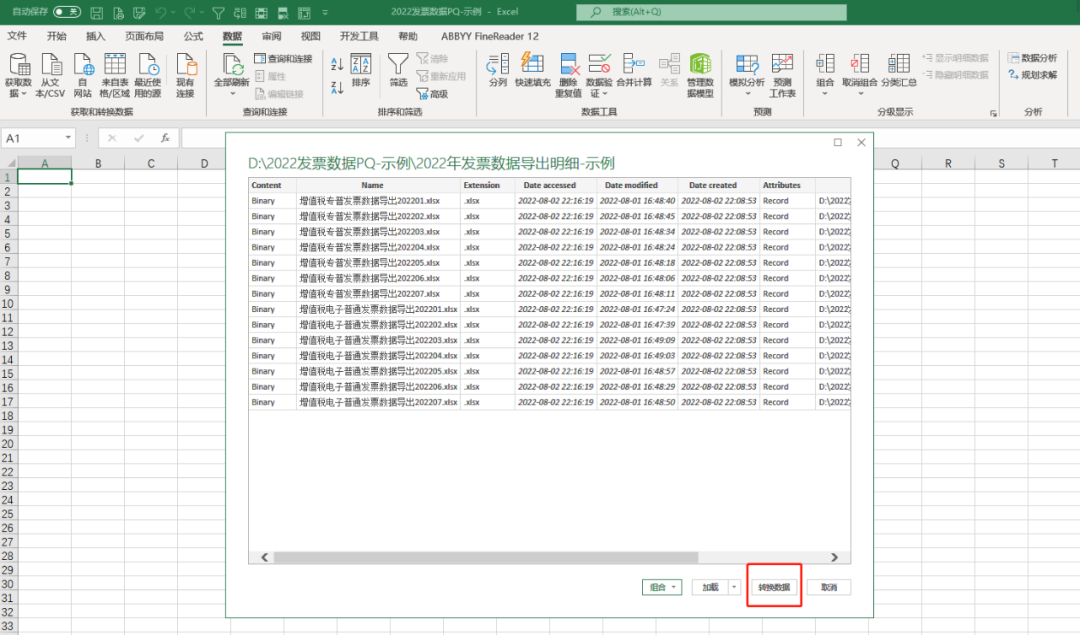Screen dimensions: 1080x635
Task: Click Text to Columns (分列) icon
Action: (497, 70)
